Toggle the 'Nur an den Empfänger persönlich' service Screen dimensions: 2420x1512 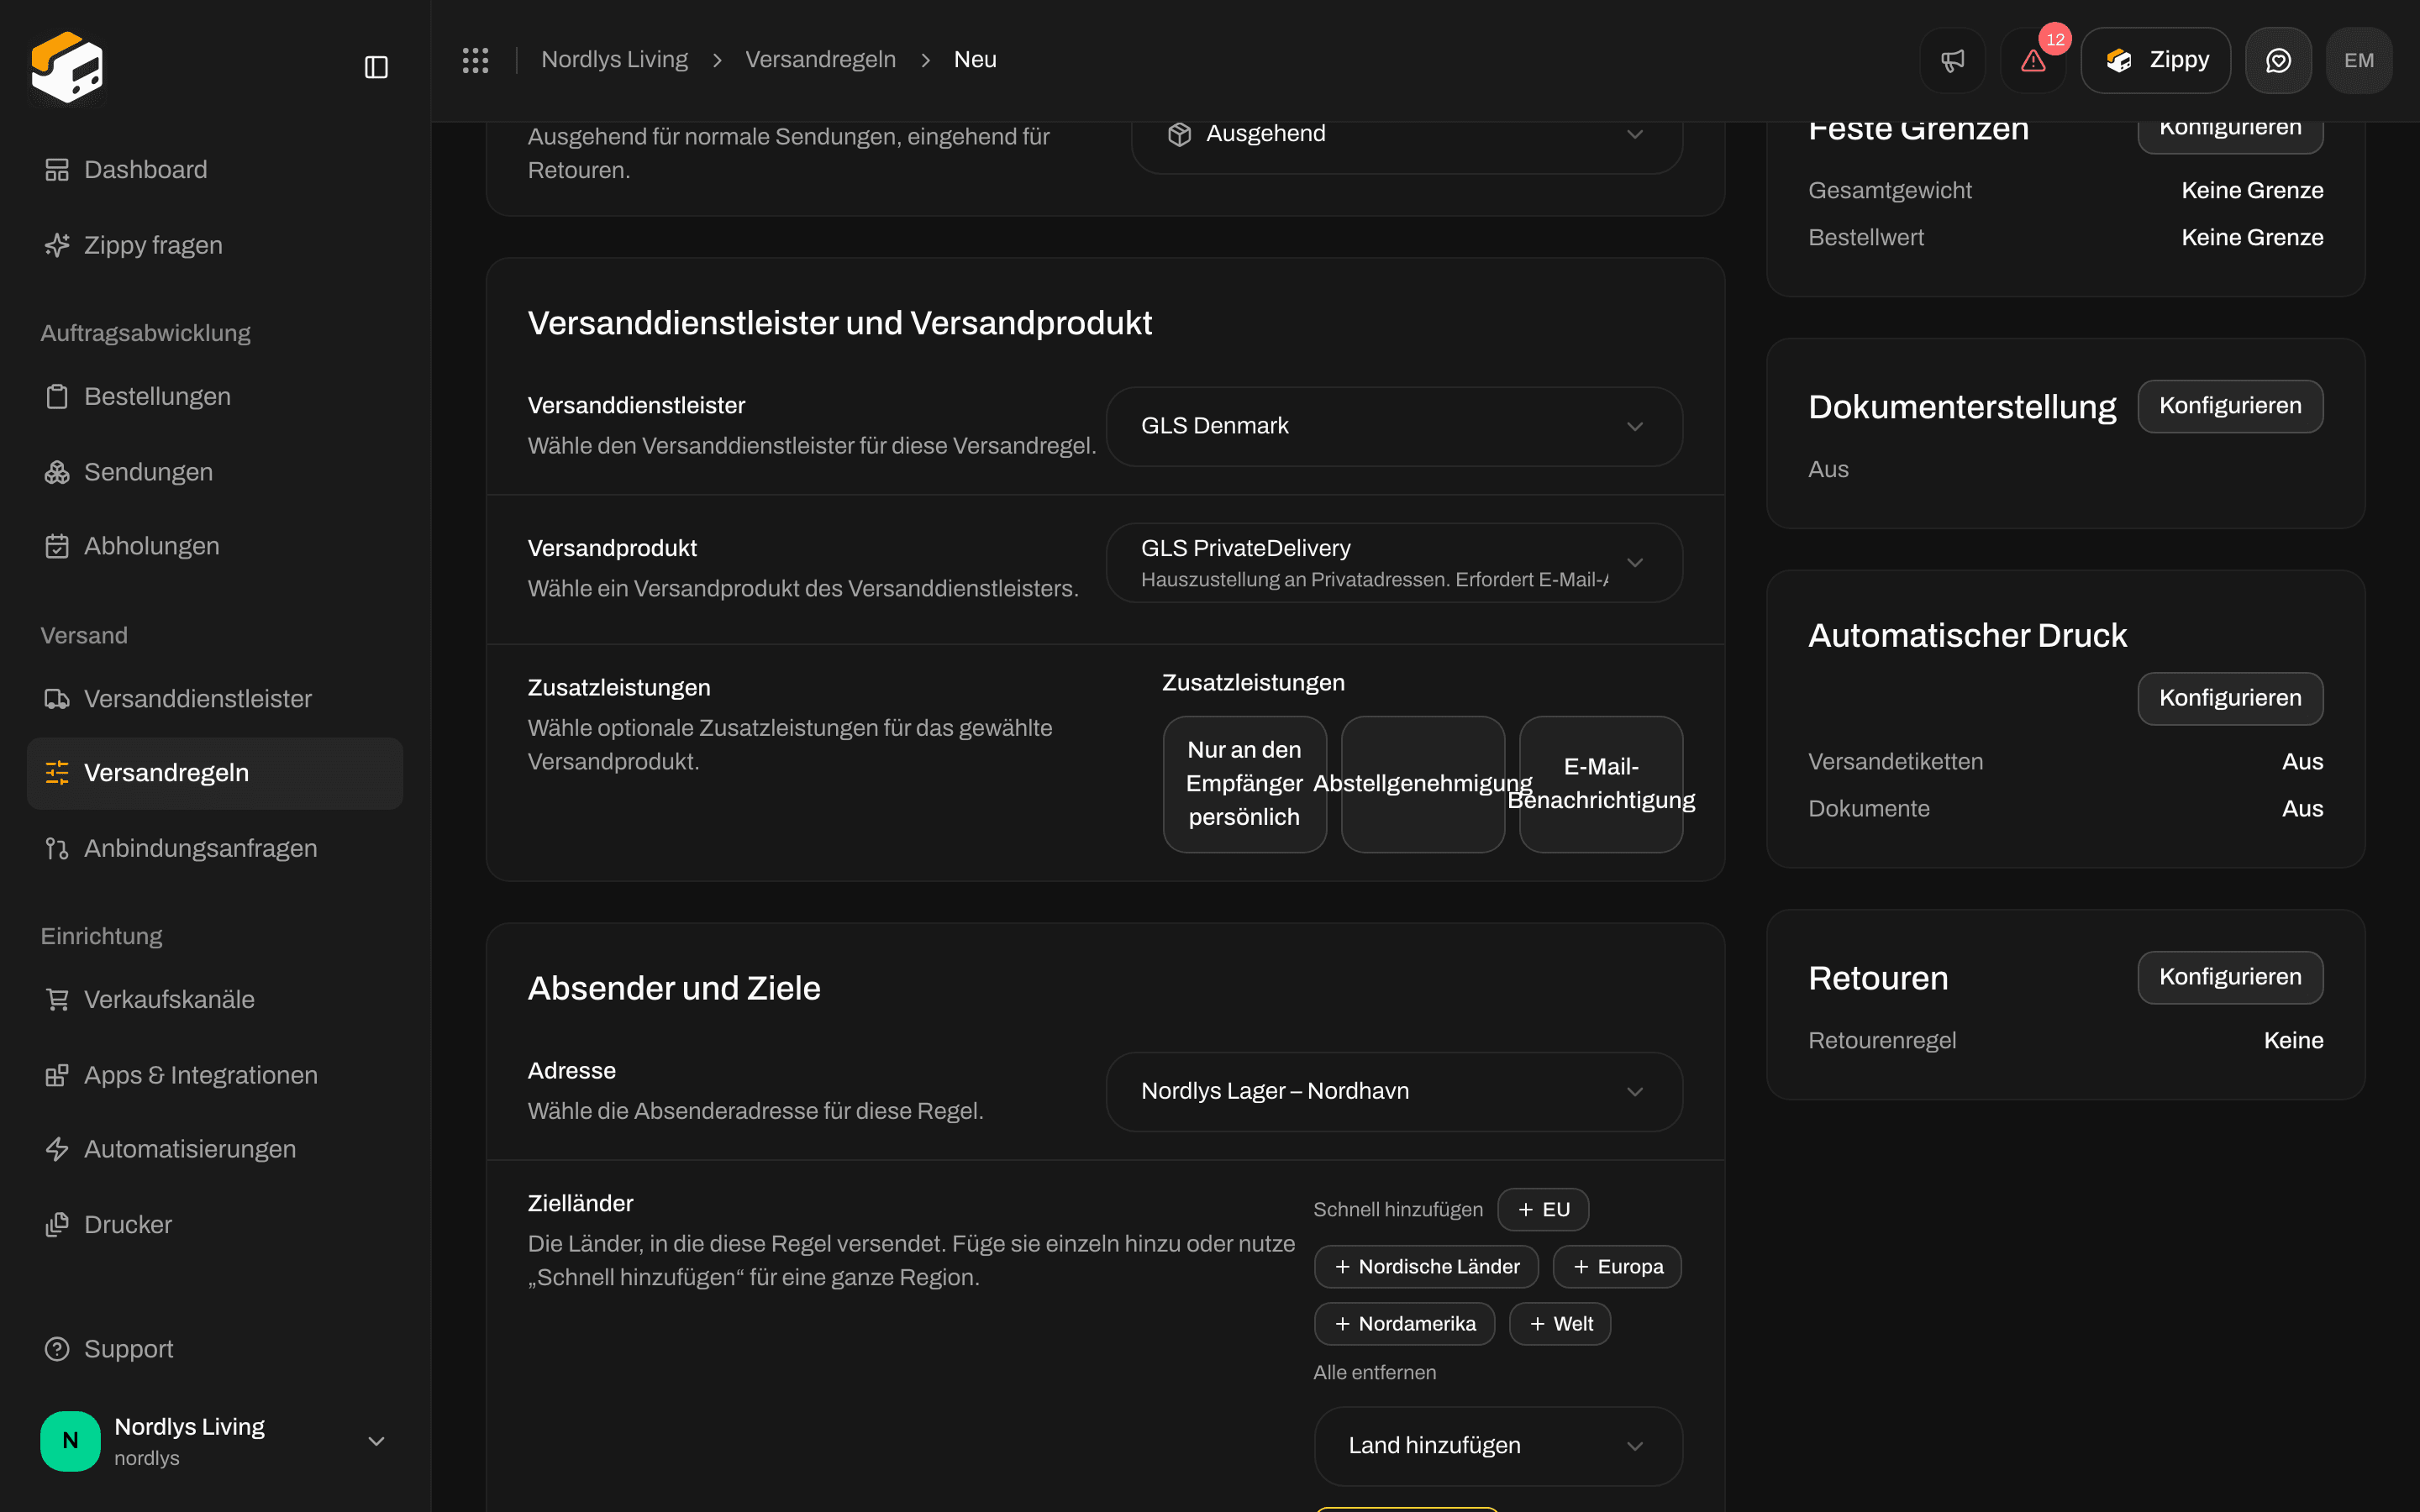pos(1244,784)
